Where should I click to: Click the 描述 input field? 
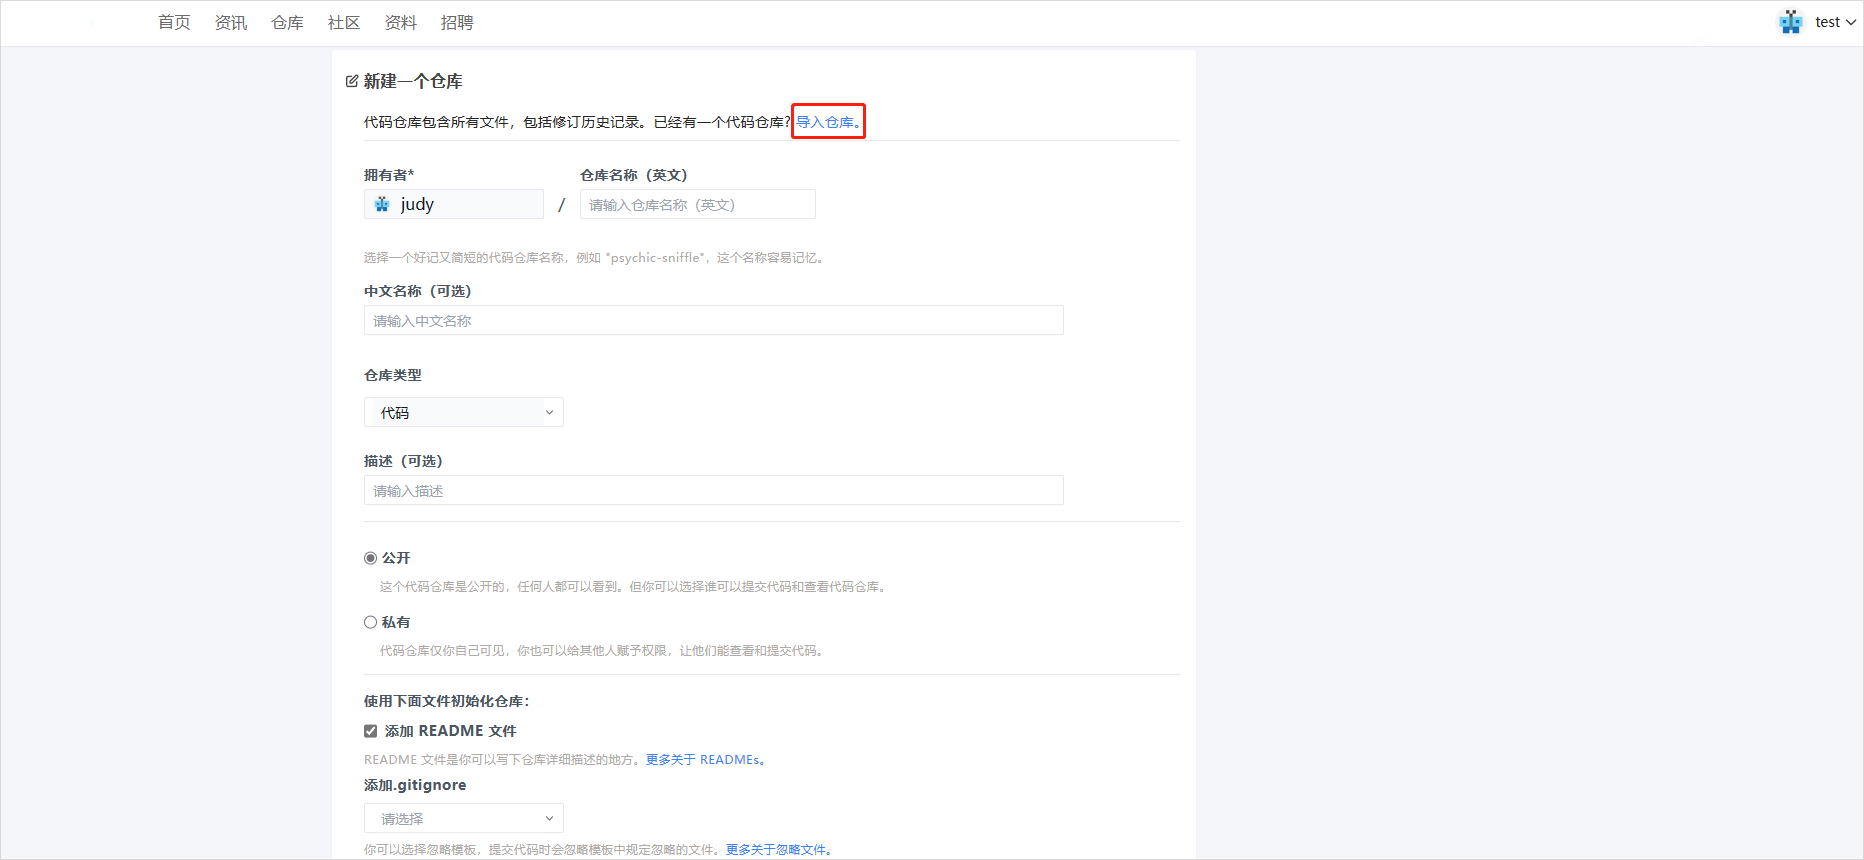713,491
